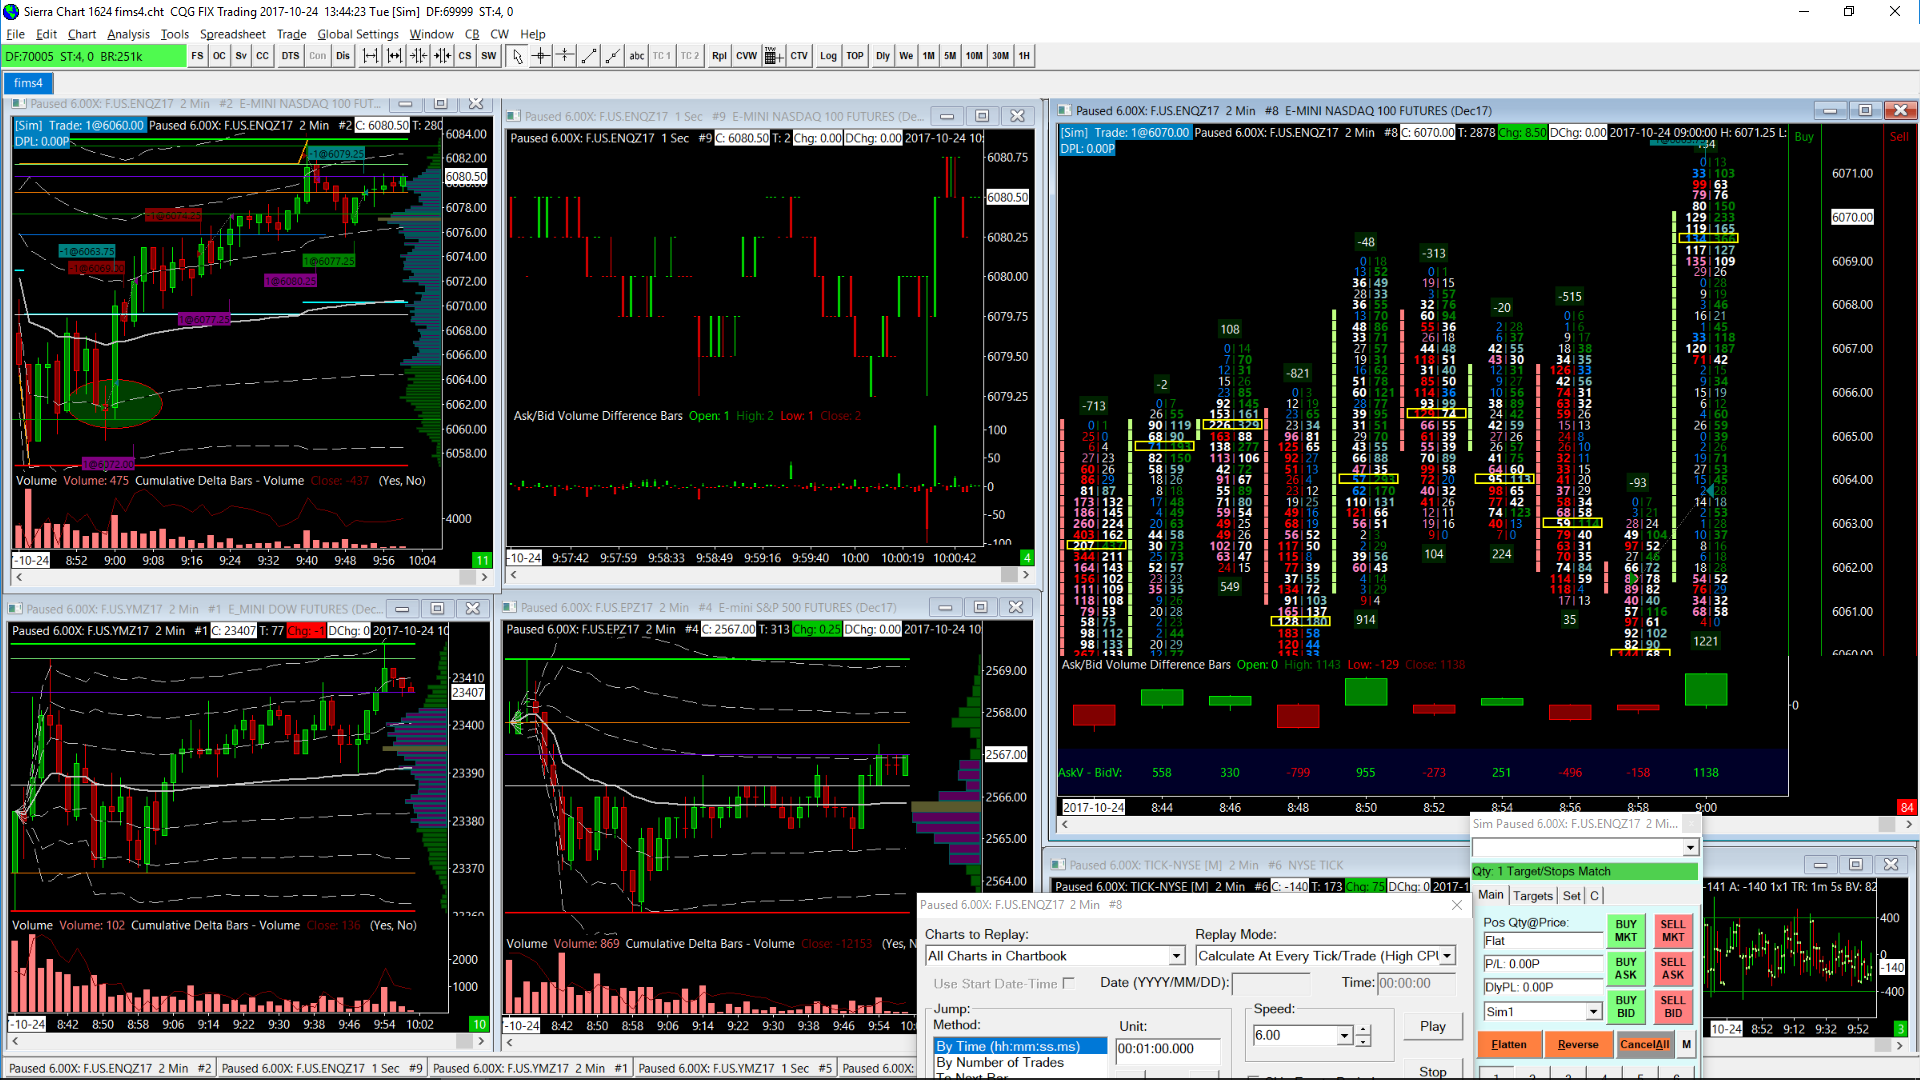
Task: Select By Number of Trades method
Action: (x=1000, y=1062)
